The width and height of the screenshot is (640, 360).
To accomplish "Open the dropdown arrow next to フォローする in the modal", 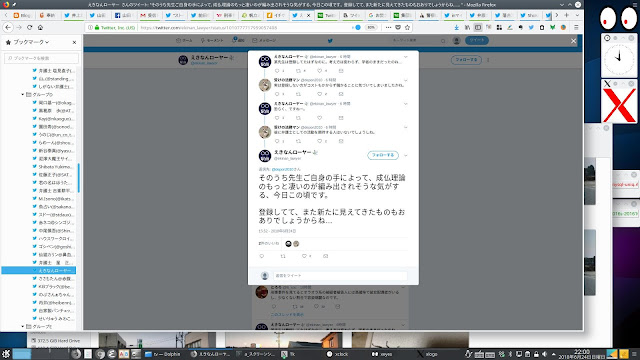I will [x=405, y=155].
